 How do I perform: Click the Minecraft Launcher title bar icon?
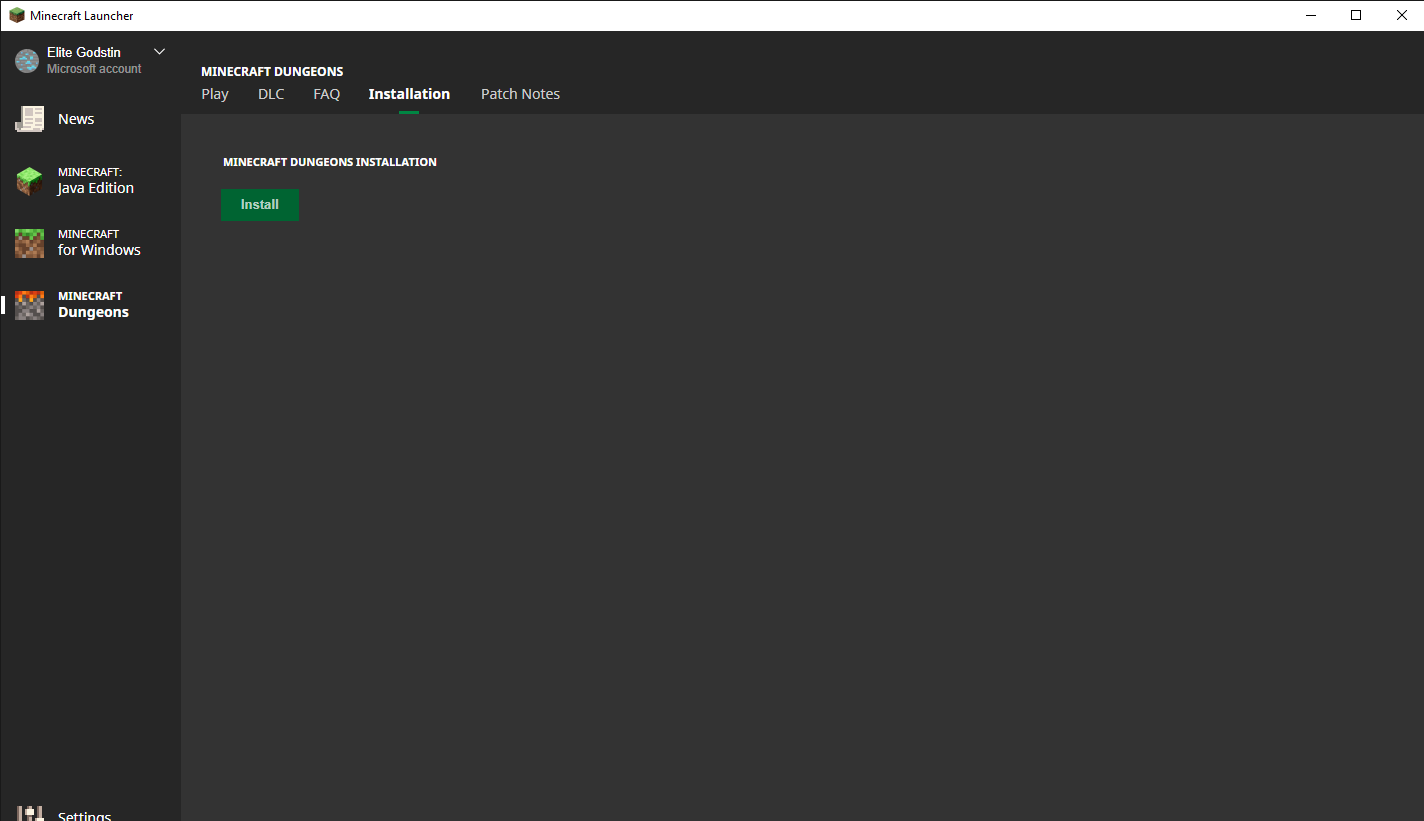(17, 15)
